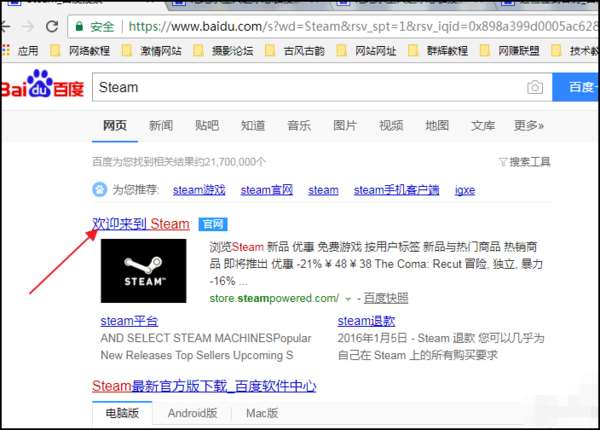The height and width of the screenshot is (430, 600).
Task: Click the green secure lock icon
Action: click(x=79, y=26)
